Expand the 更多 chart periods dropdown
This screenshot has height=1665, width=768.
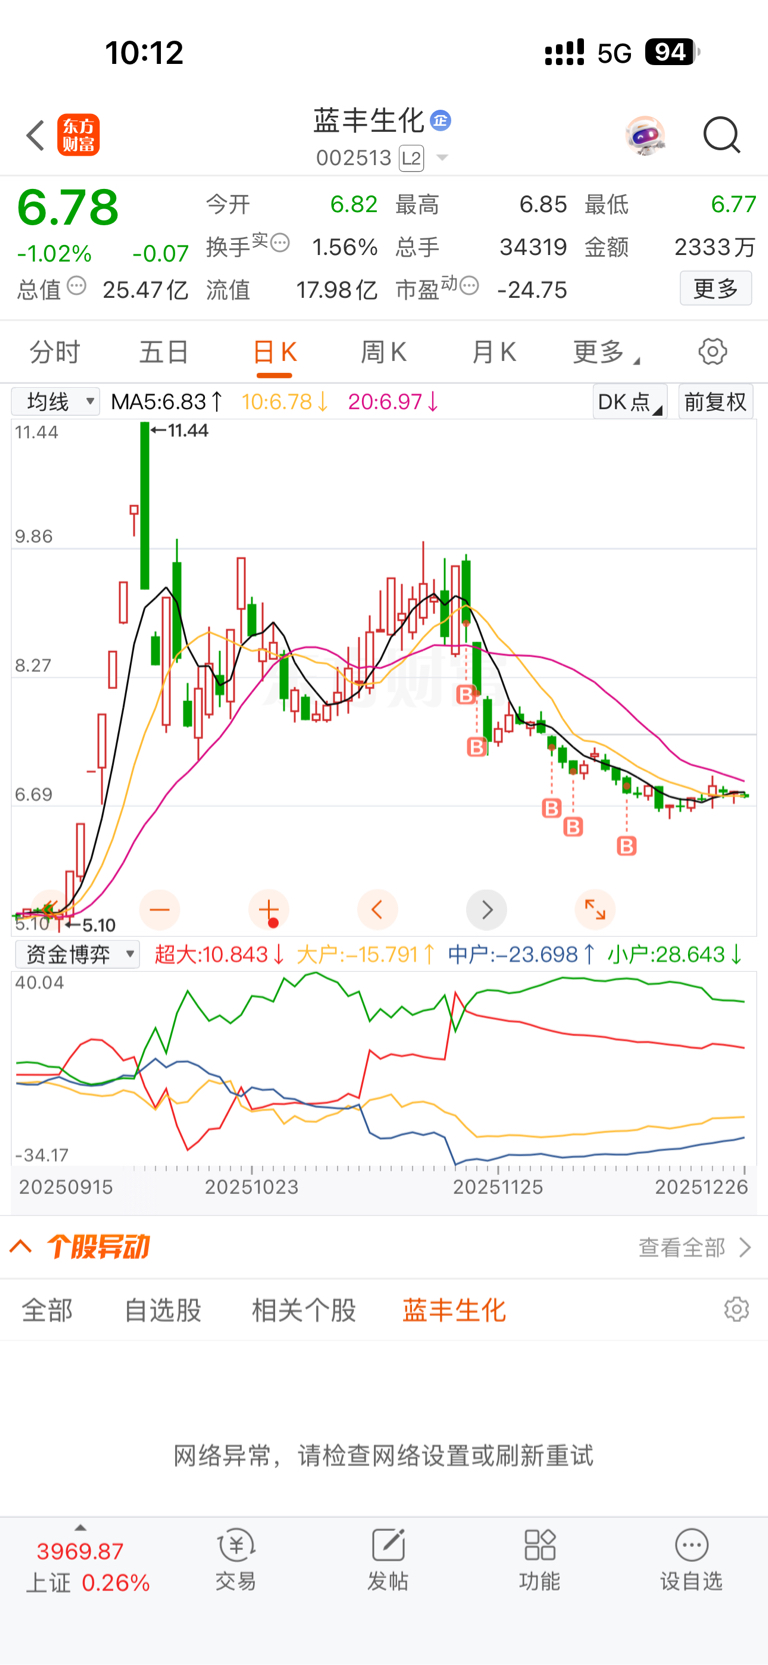point(606,352)
